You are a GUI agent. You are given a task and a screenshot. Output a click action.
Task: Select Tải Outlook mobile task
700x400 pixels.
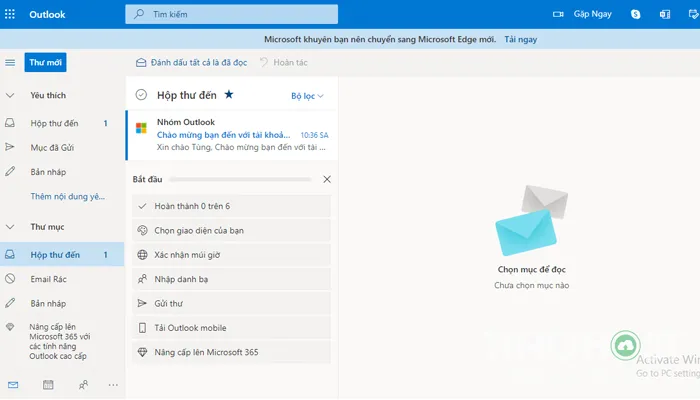pos(231,328)
